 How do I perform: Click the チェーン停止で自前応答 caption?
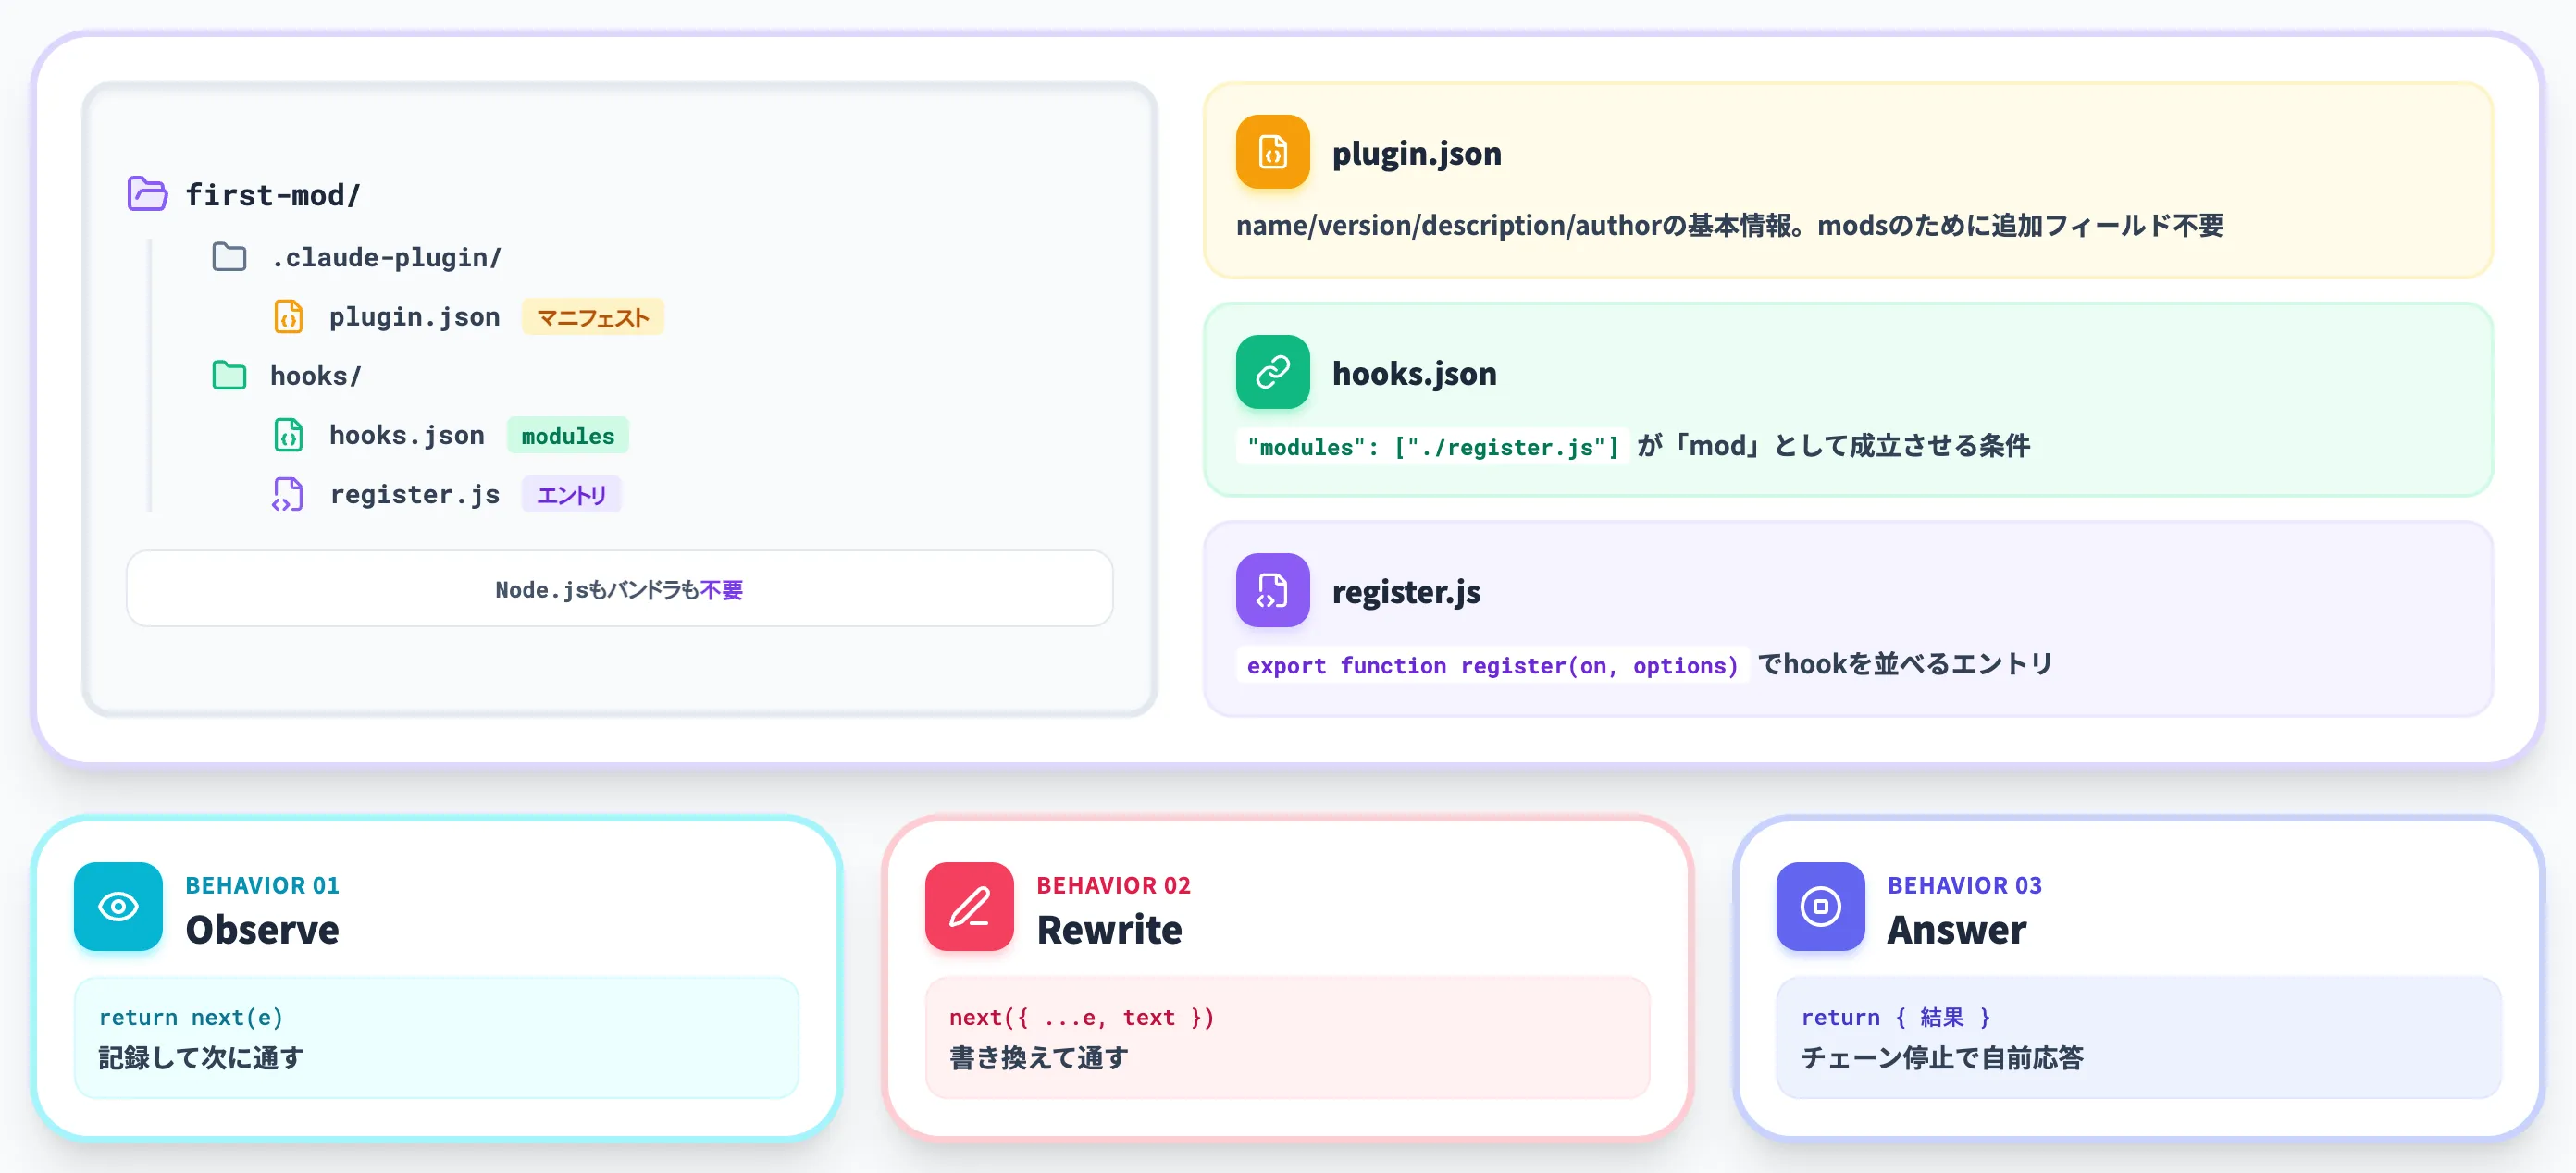tap(1942, 1058)
